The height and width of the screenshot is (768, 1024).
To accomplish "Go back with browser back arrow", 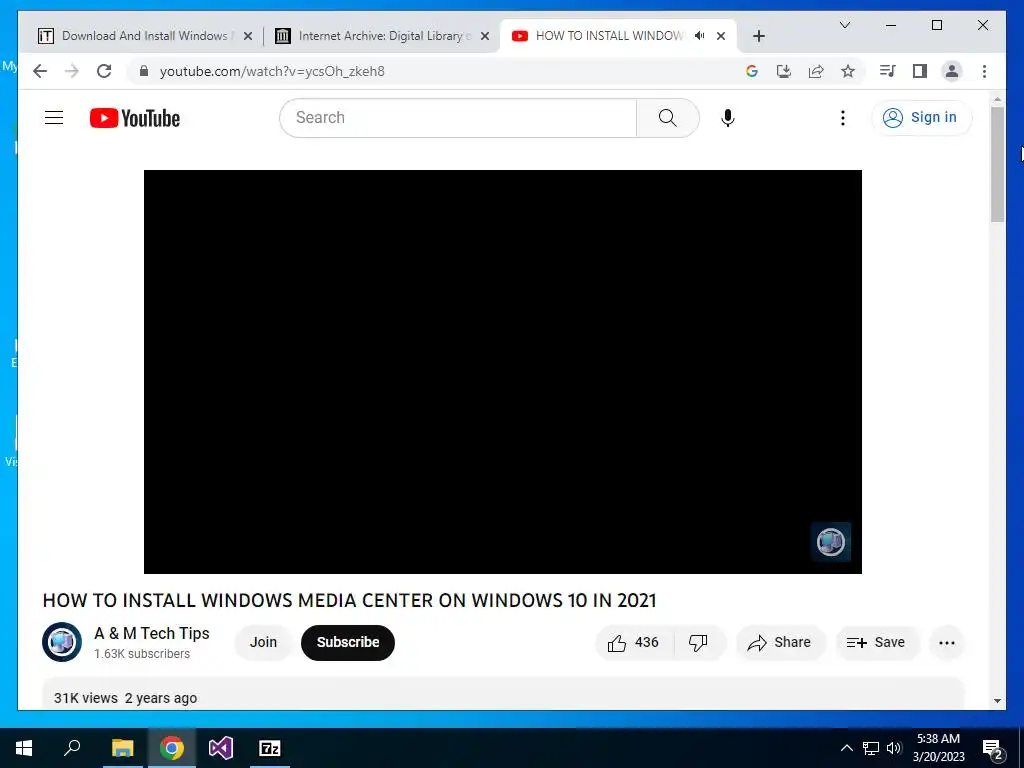I will [40, 71].
